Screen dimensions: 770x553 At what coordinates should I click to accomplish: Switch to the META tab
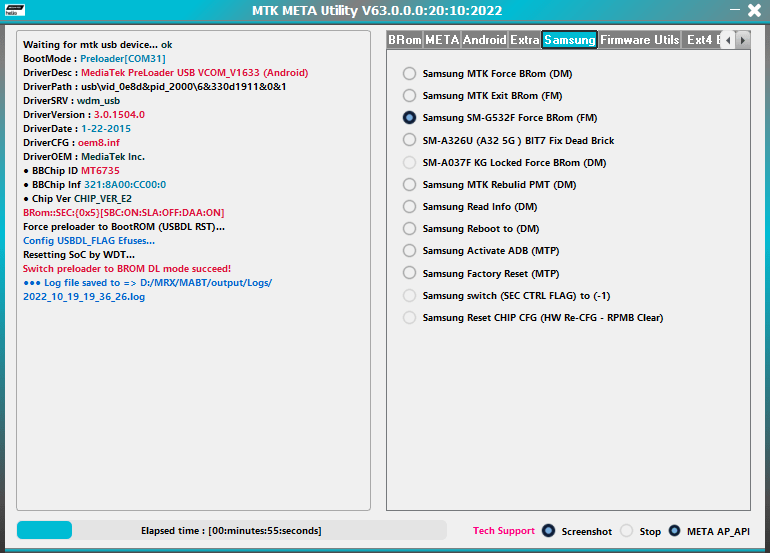pyautogui.click(x=442, y=40)
